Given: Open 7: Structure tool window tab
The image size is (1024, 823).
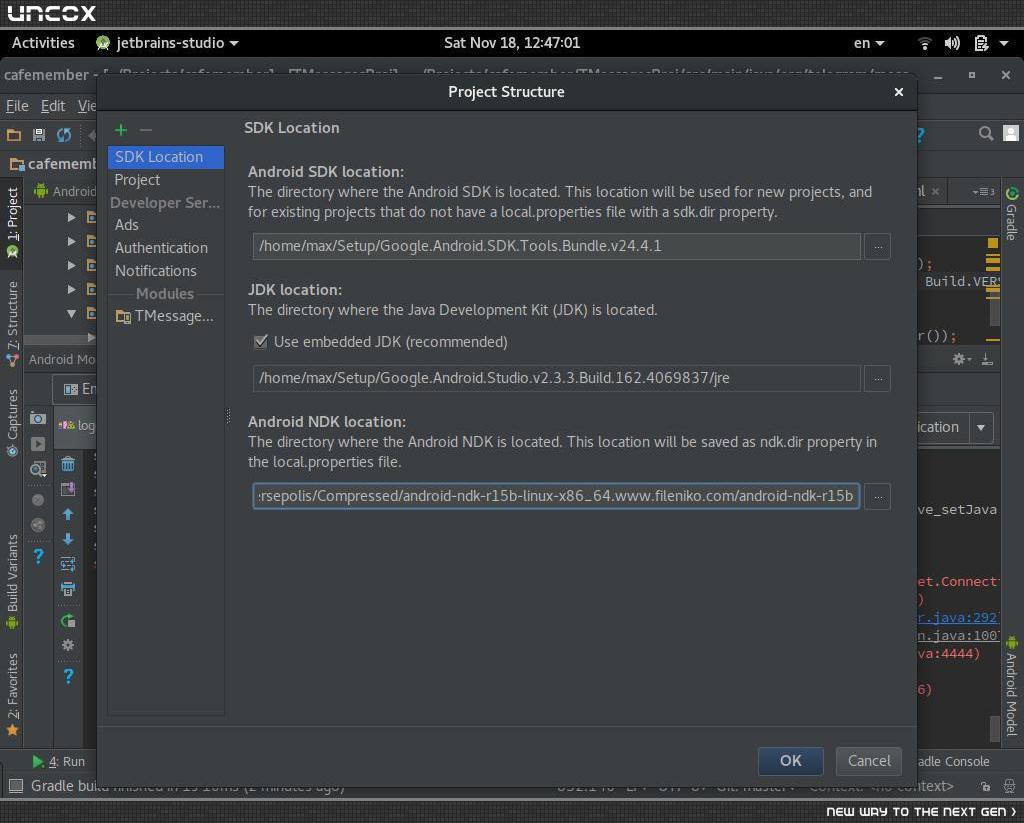Looking at the screenshot, I should pos(12,323).
